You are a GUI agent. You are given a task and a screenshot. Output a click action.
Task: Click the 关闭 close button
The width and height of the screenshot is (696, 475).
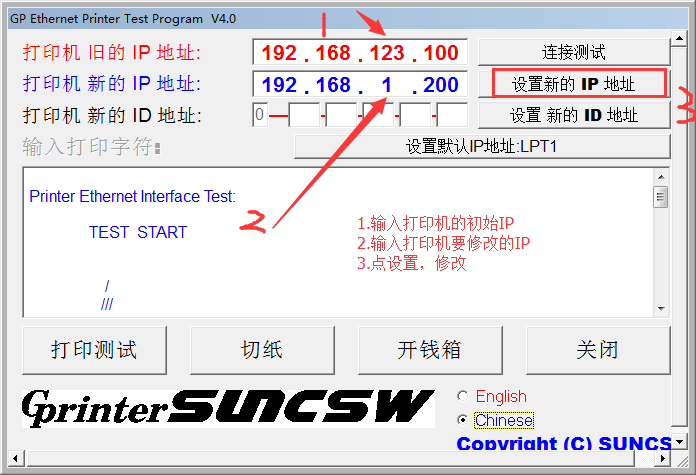[x=598, y=350]
